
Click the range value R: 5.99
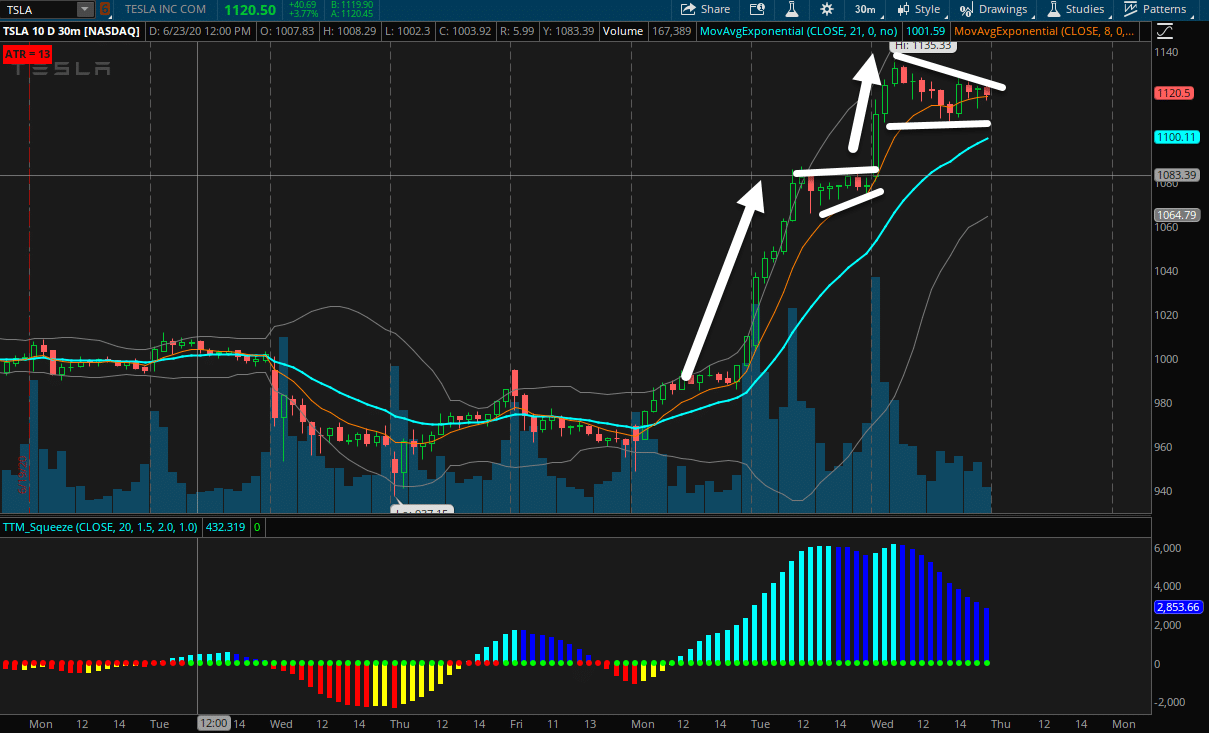[517, 31]
